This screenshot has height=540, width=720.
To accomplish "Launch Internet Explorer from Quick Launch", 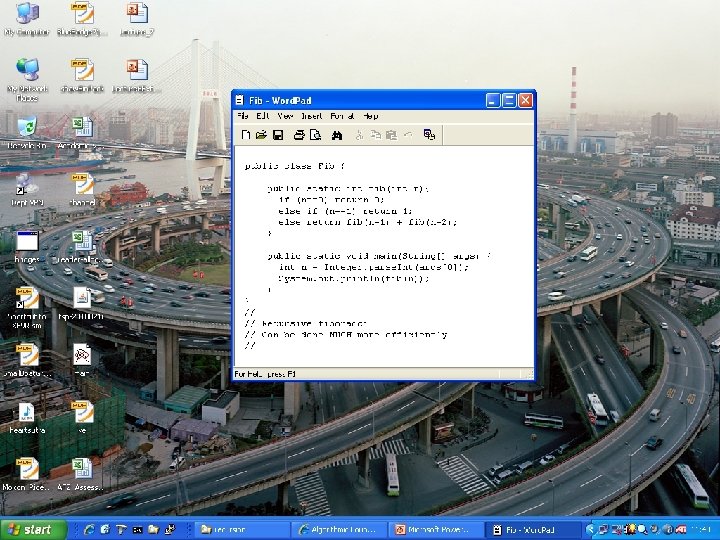I will 90,529.
